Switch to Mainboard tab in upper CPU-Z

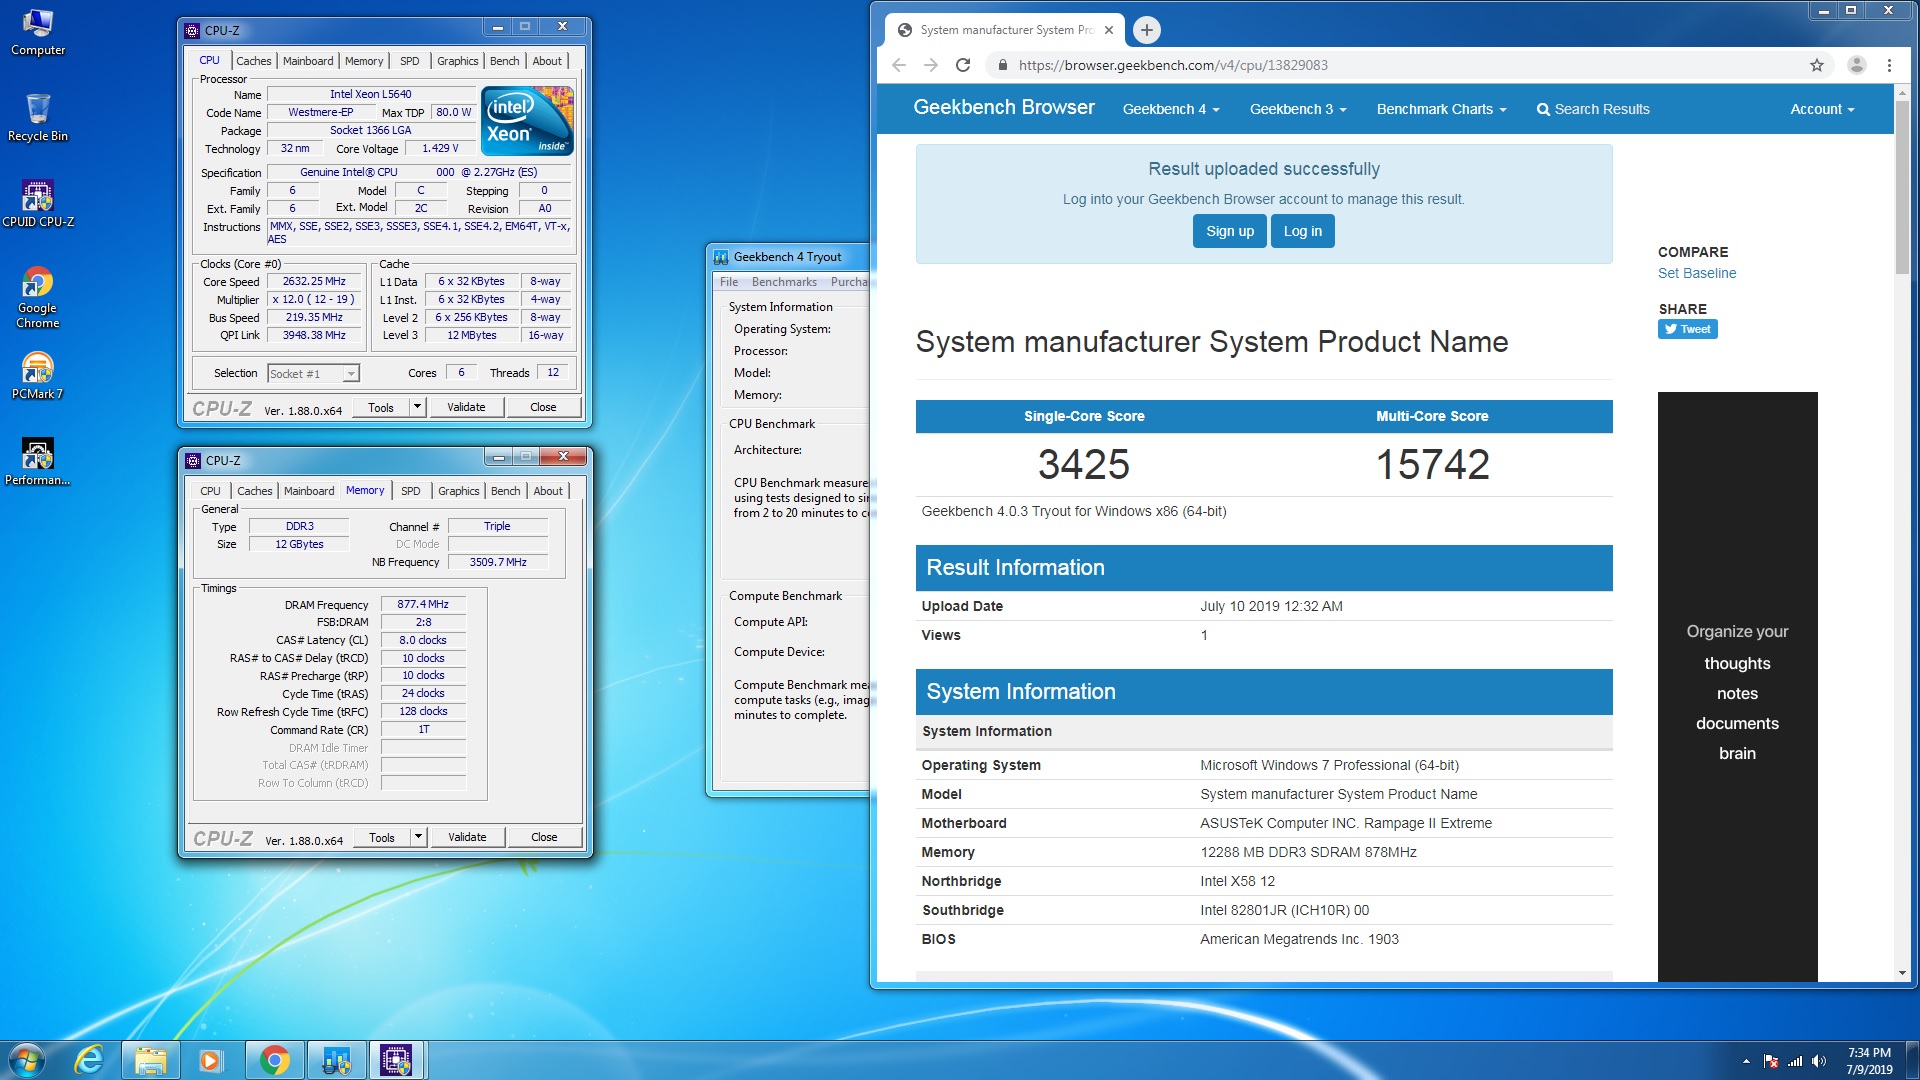pos(308,61)
